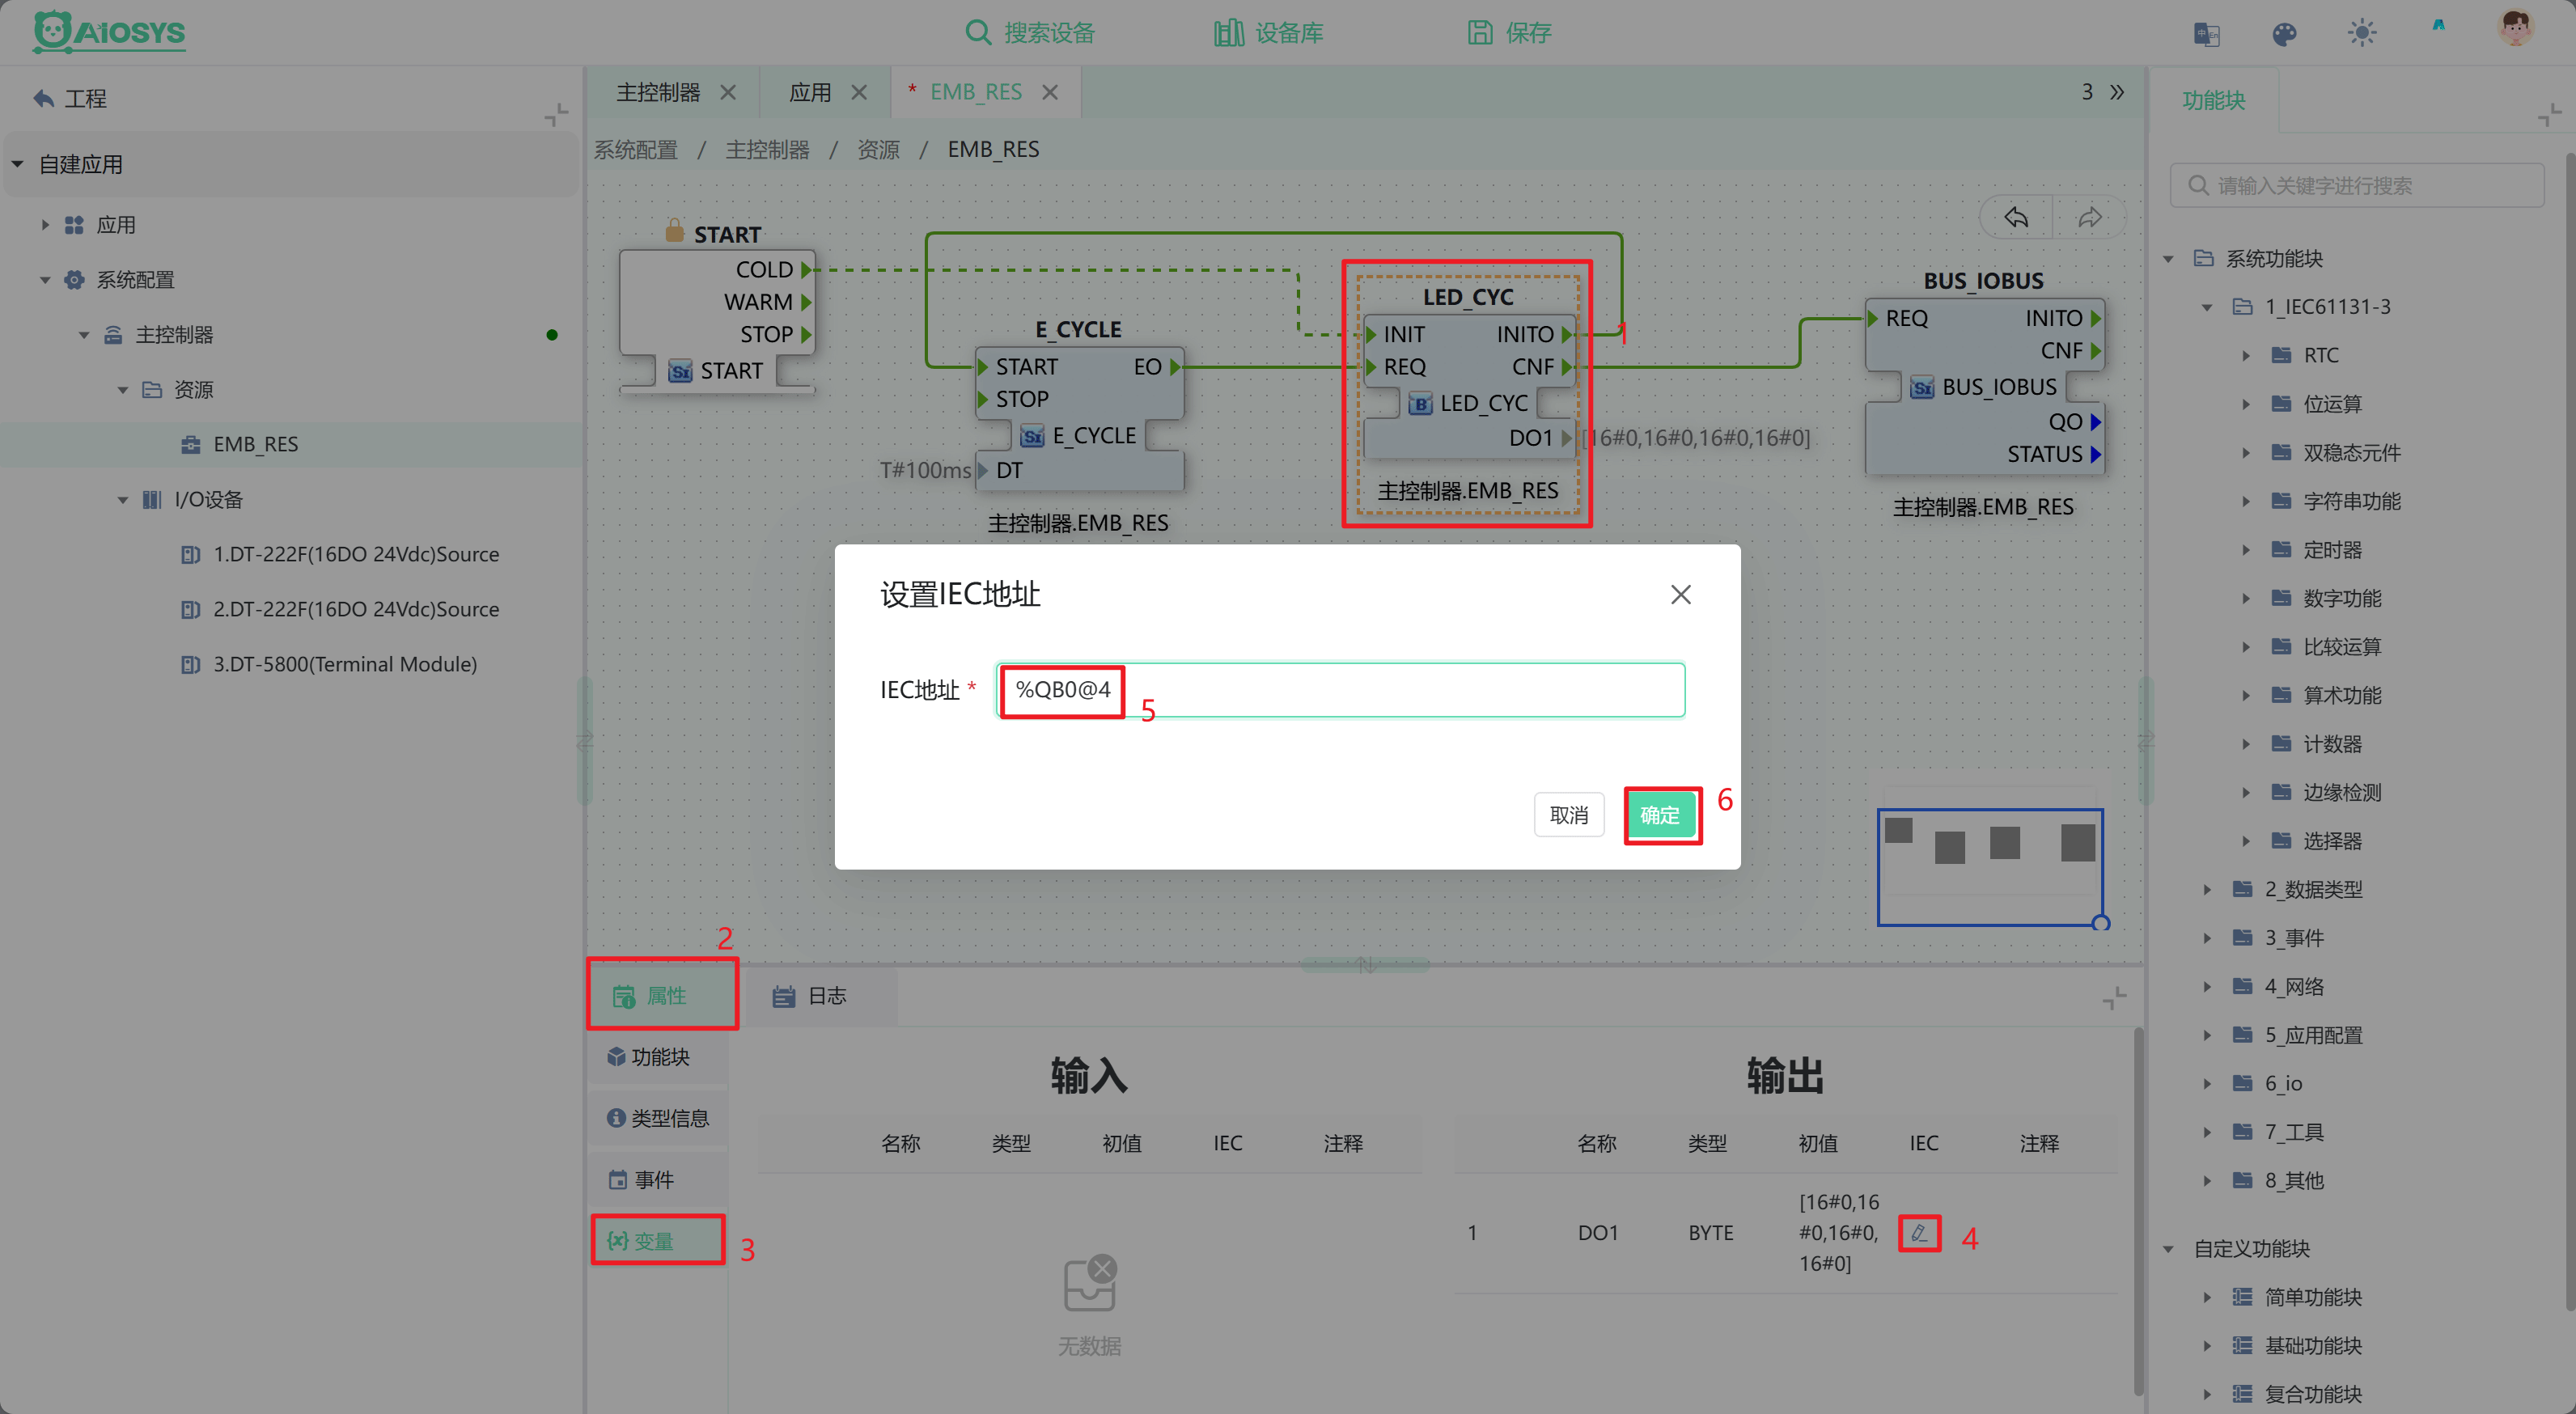Image resolution: width=2576 pixels, height=1414 pixels.
Task: Click the 主控制器 breadcrumb link
Action: click(x=767, y=150)
